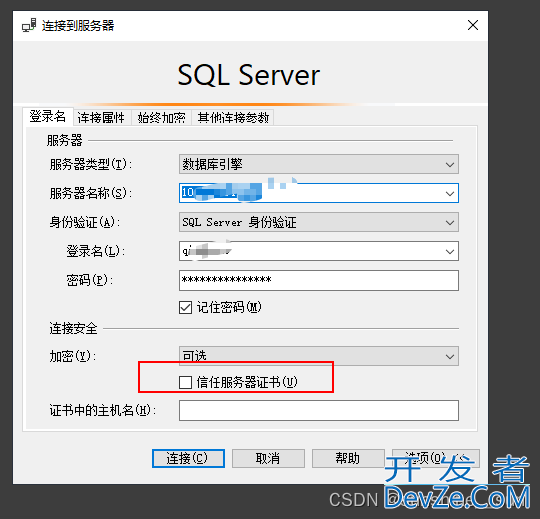Click the 证书中的主机名 input field
The width and height of the screenshot is (540, 519).
[x=319, y=410]
